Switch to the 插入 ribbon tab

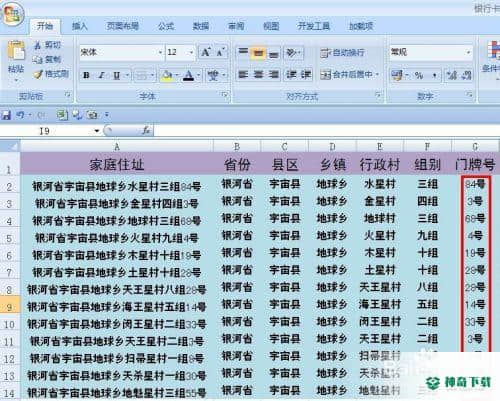(80, 26)
